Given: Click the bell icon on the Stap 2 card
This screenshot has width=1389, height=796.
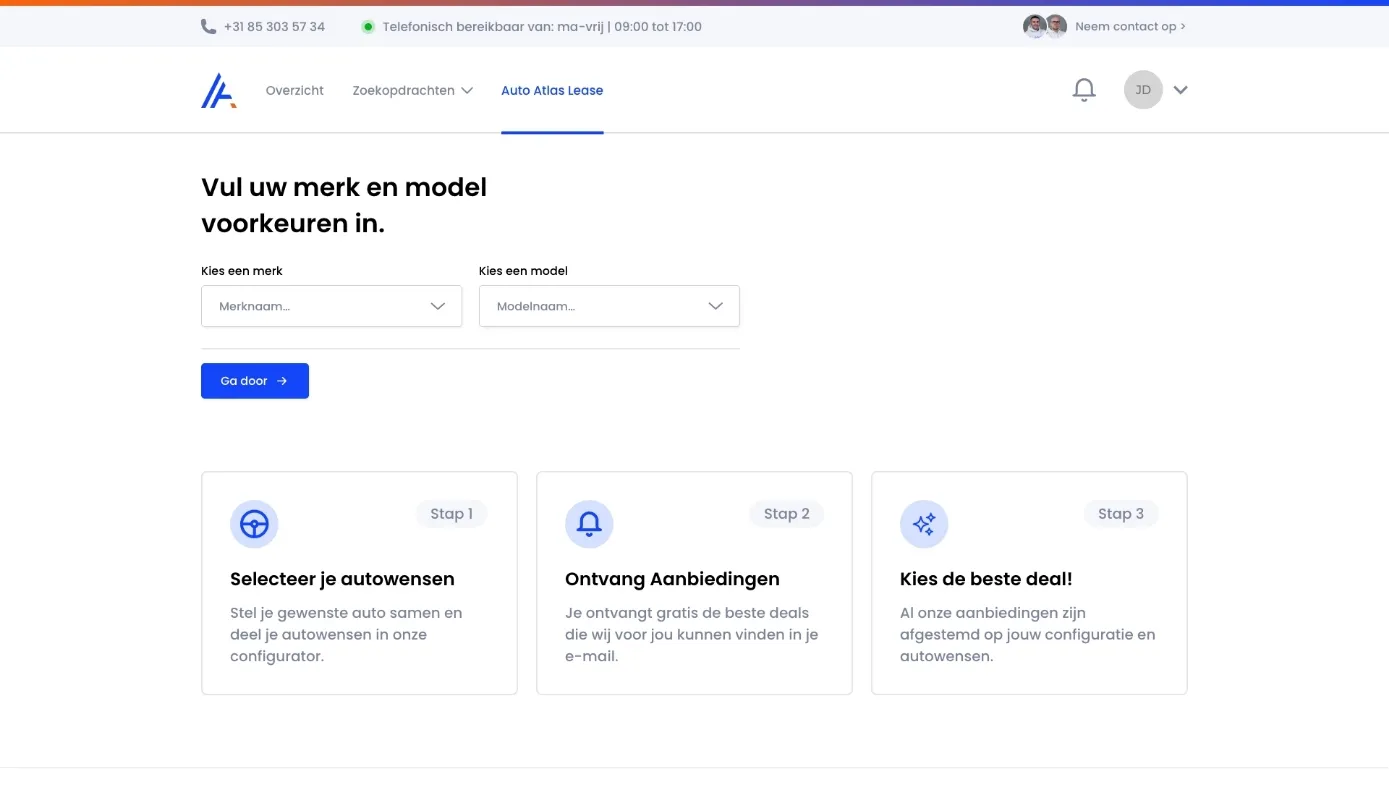Looking at the screenshot, I should coord(589,523).
